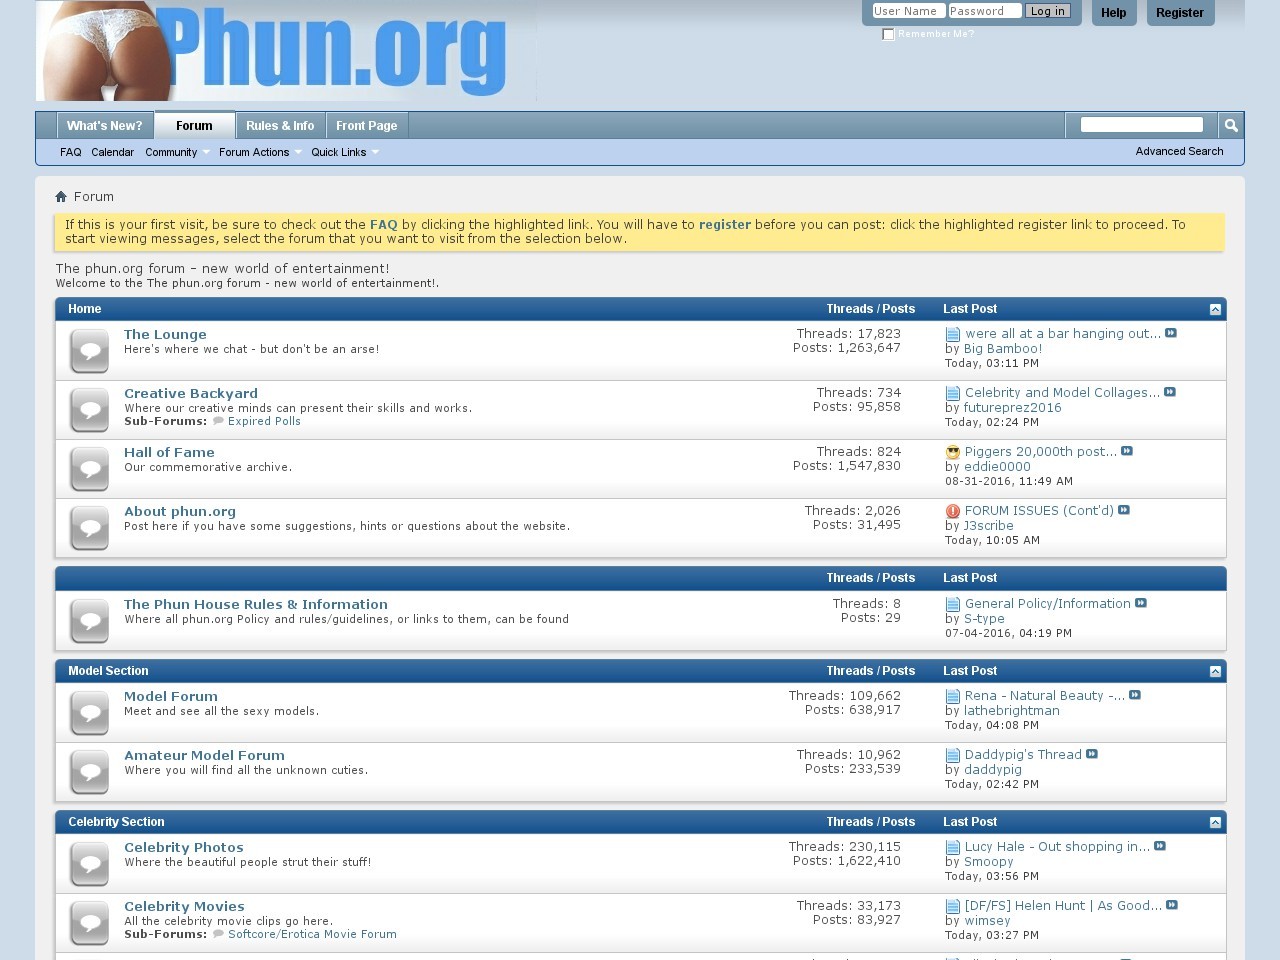Click the Phun.org logo banner
The width and height of the screenshot is (1280, 960).
pos(286,50)
